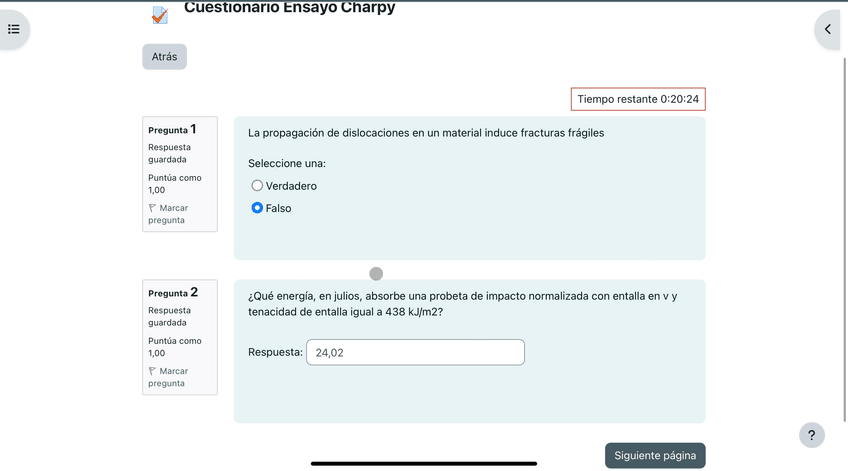Screen dimensions: 848x471
Task: Click the Pregunta 1 heading
Action: [x=172, y=129]
